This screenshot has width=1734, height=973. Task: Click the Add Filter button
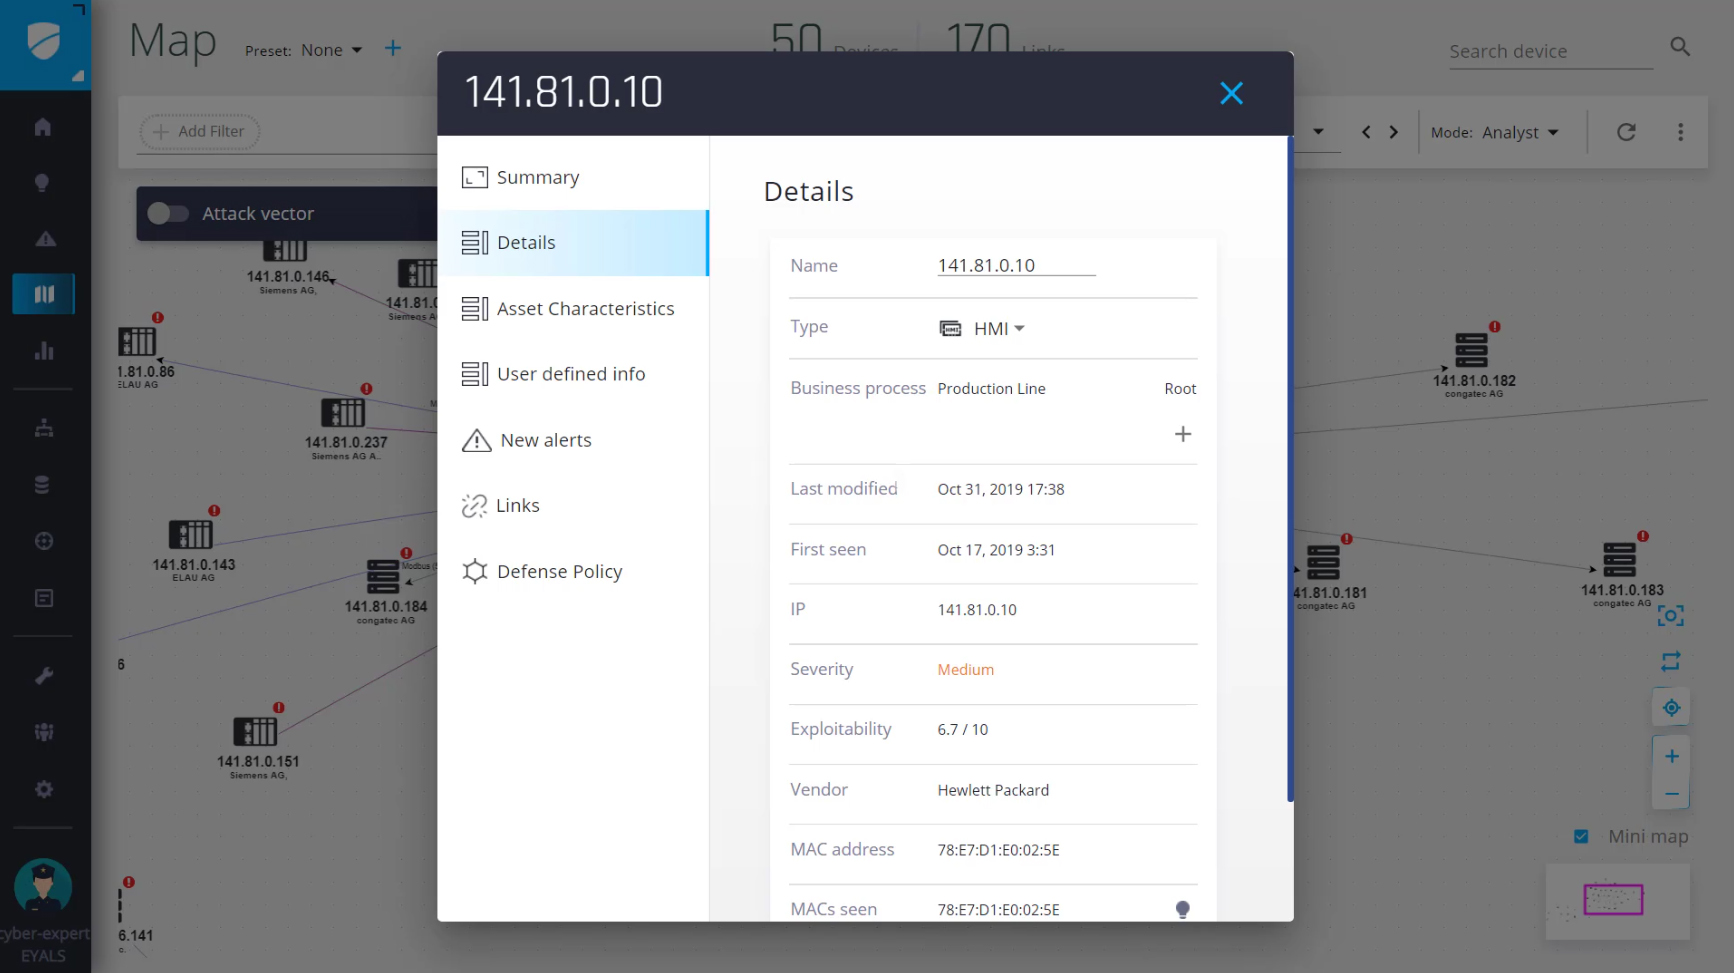199,131
